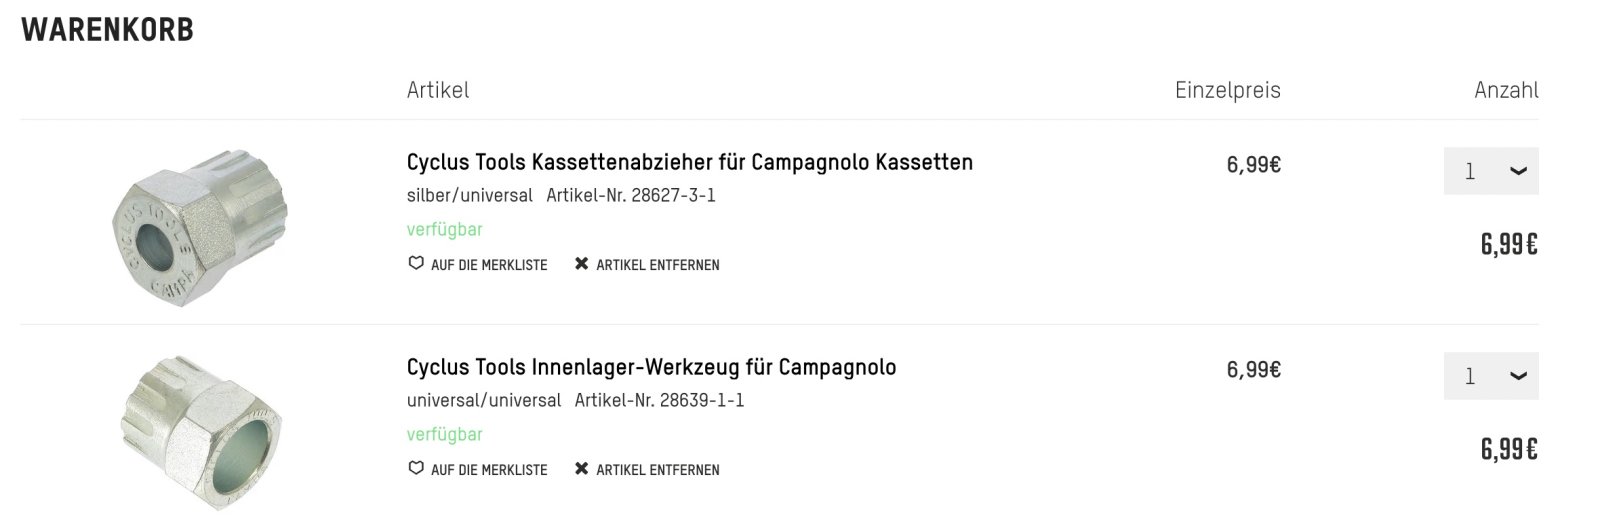Click the WARENKORB page heading
Image resolution: width=1600 pixels, height=528 pixels.
[x=107, y=31]
